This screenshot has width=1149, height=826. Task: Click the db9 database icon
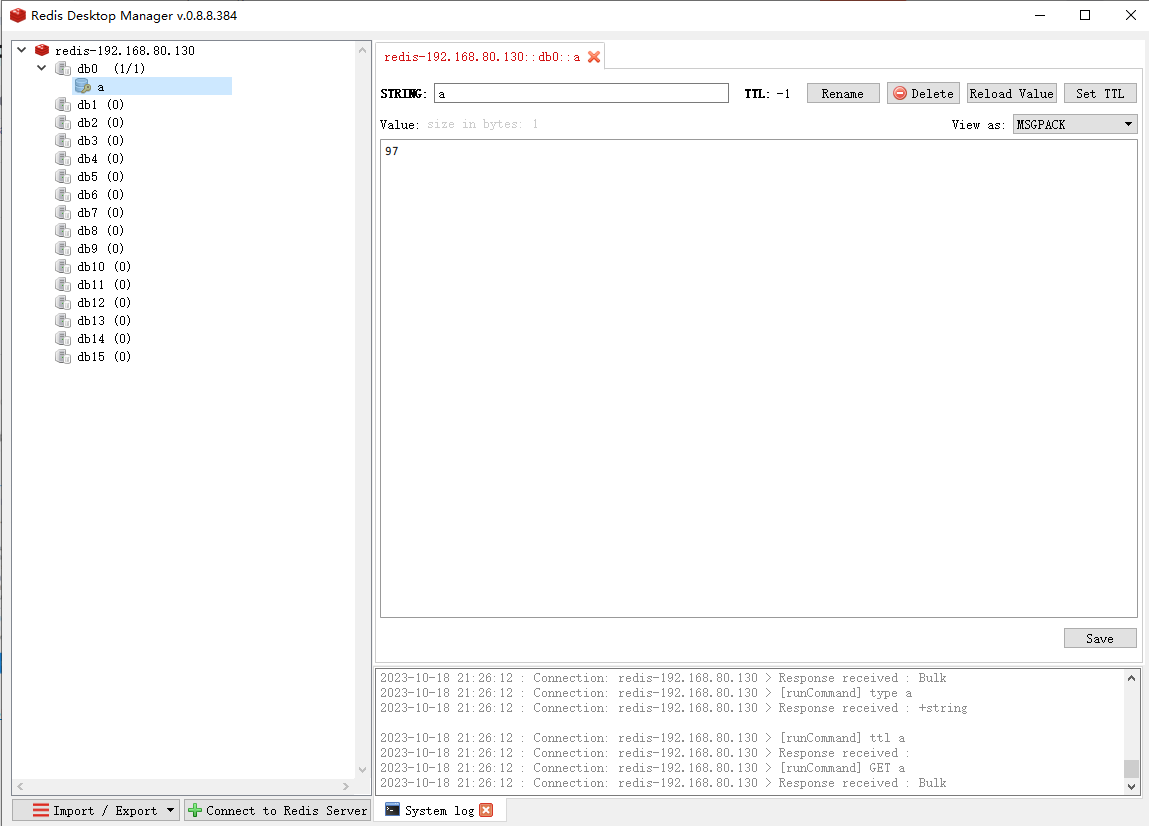click(63, 248)
